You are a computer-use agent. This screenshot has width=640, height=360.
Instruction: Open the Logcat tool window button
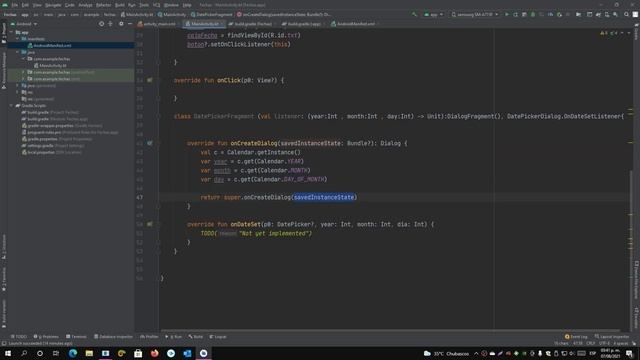click(218, 337)
